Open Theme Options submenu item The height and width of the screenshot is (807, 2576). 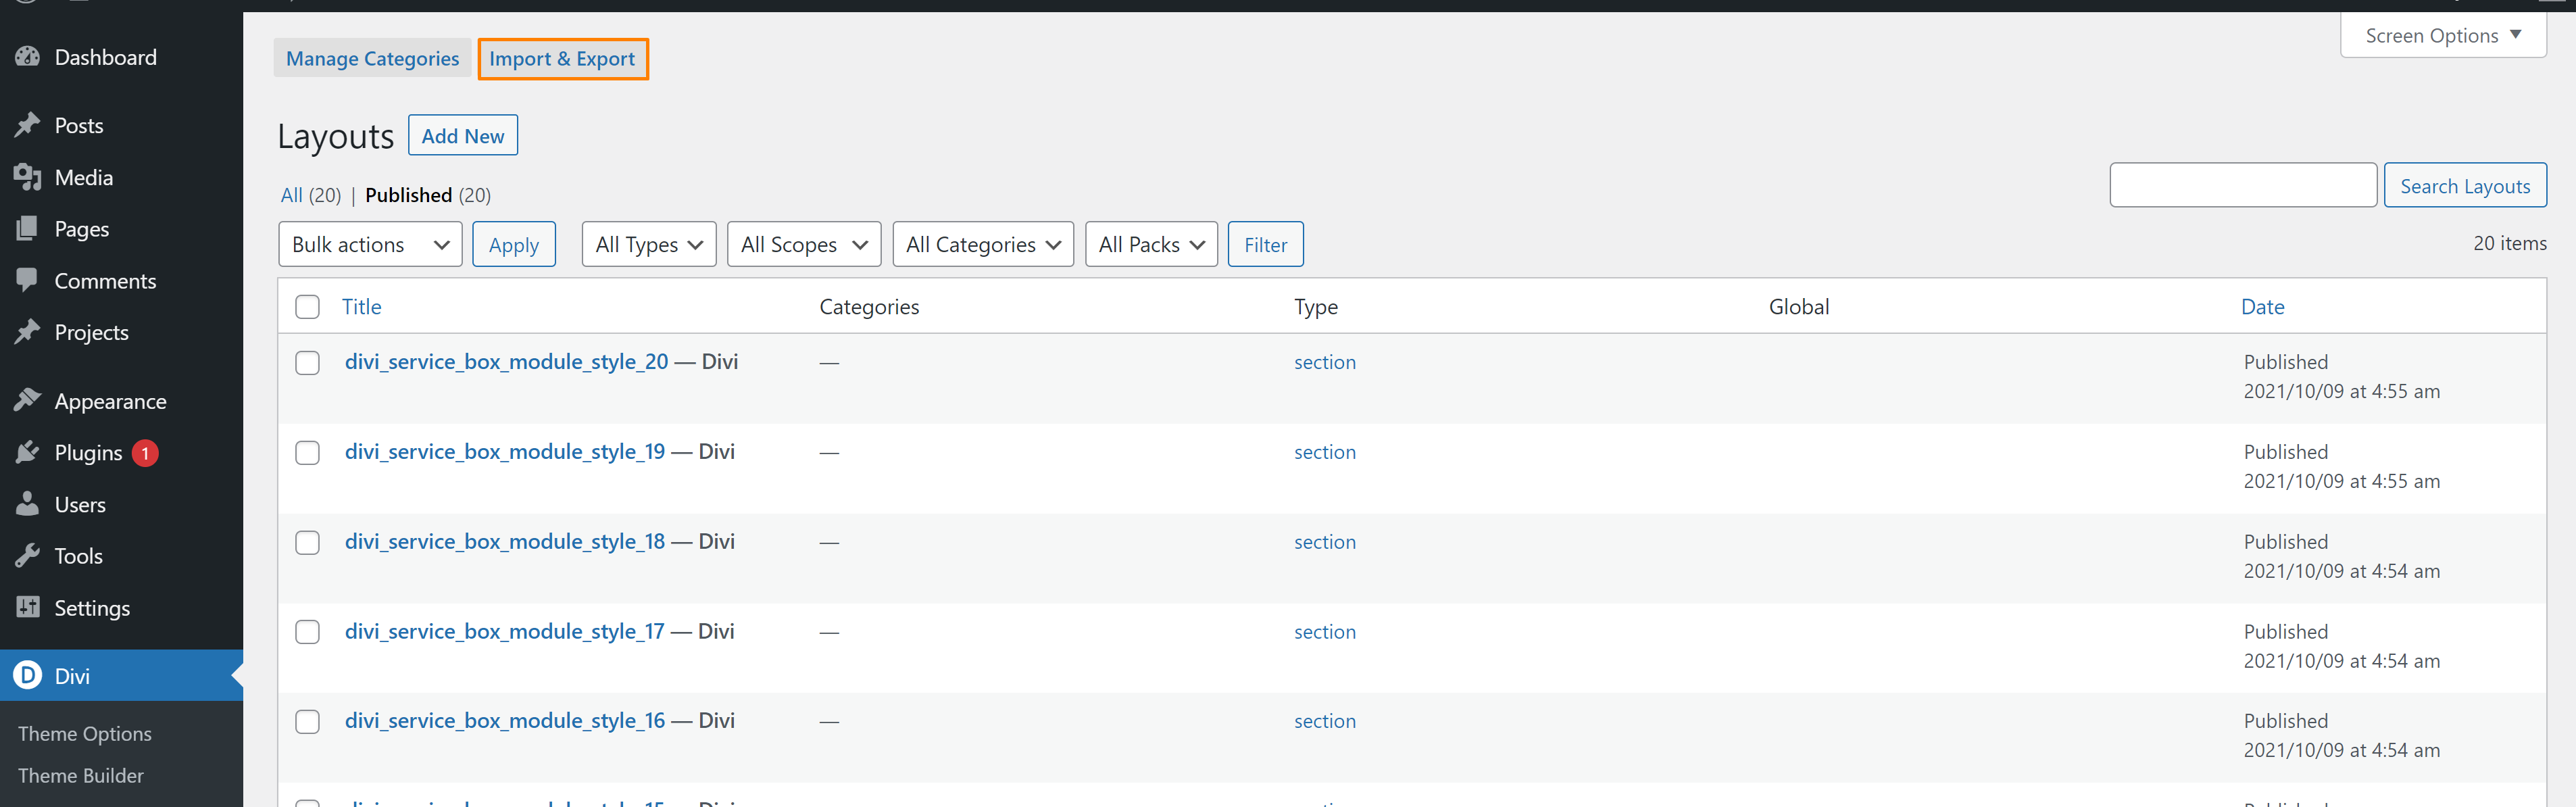coord(85,733)
